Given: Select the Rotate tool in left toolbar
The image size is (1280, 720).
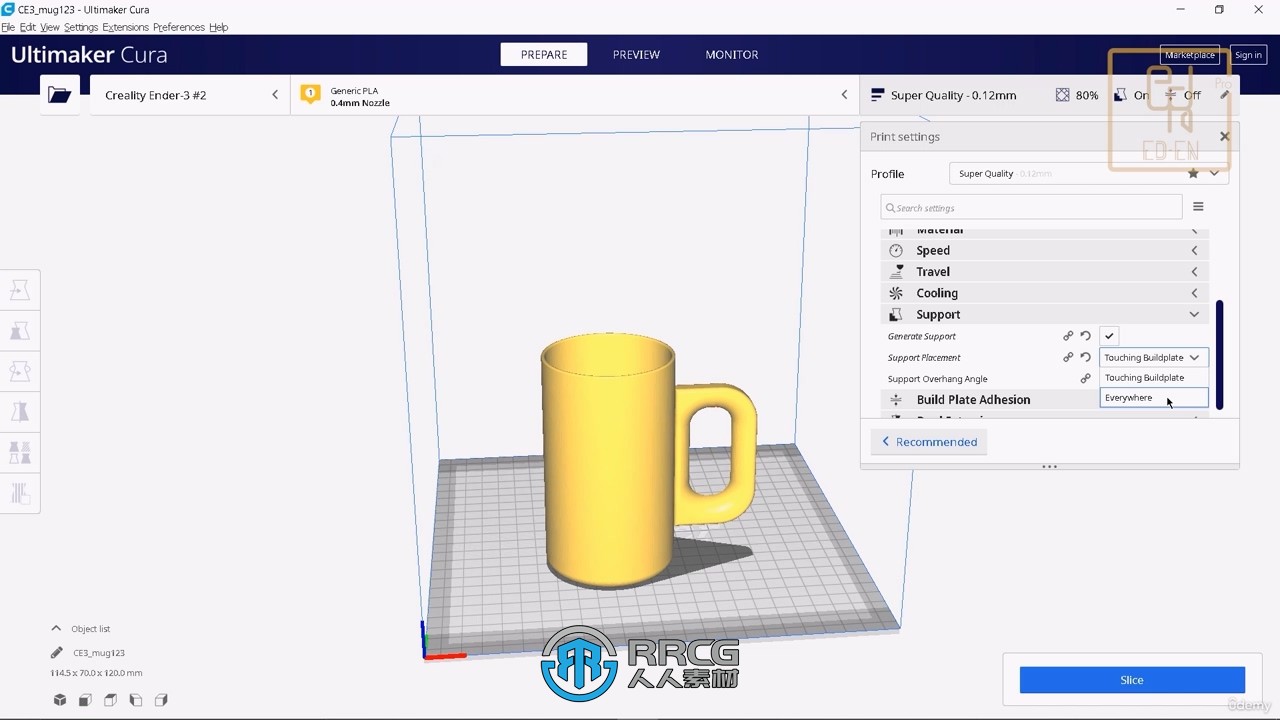Looking at the screenshot, I should pos(20,372).
